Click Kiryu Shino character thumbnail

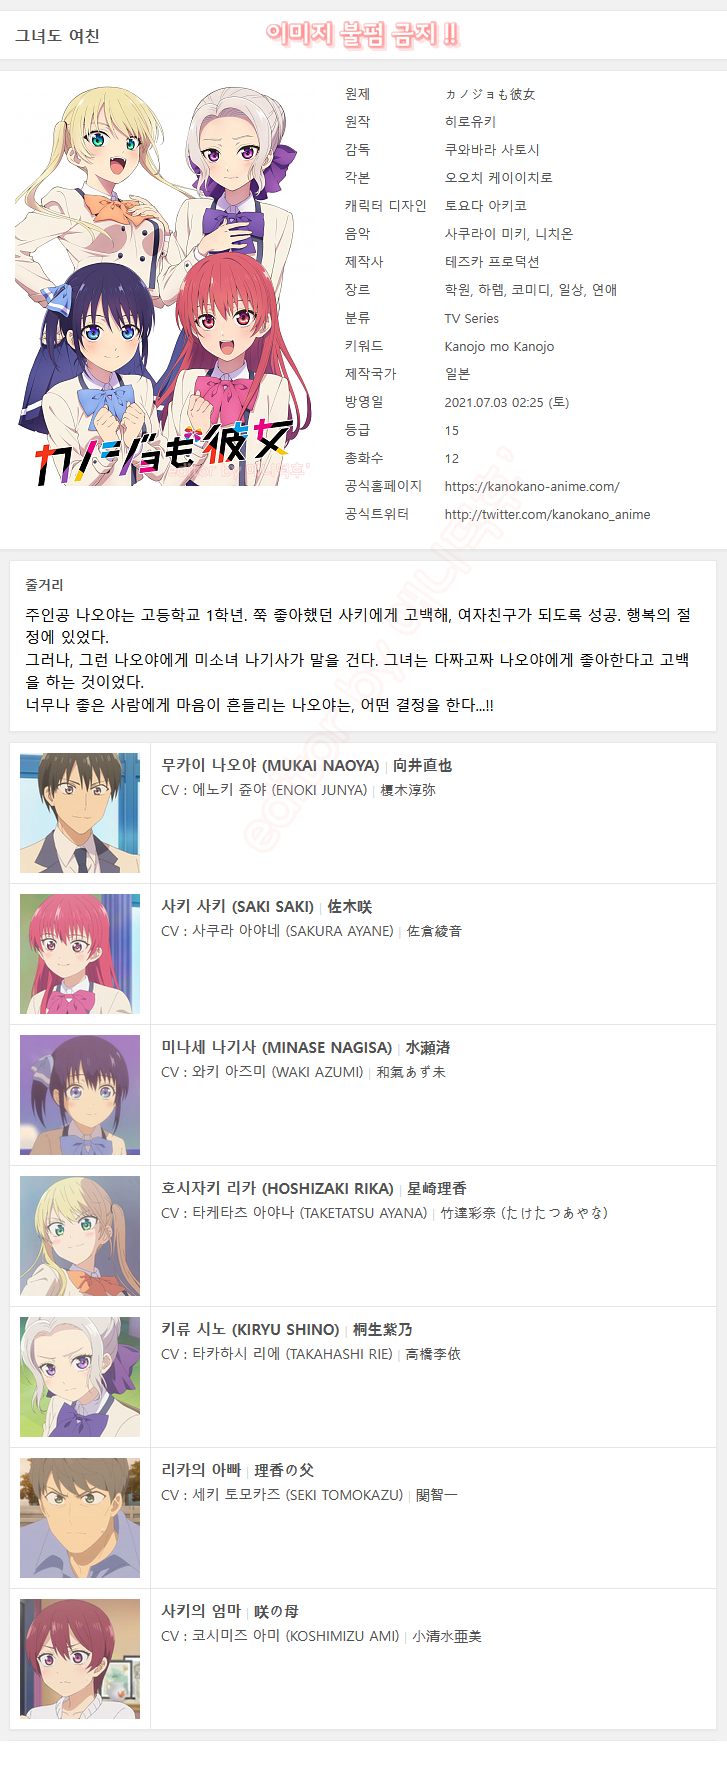[x=80, y=1377]
